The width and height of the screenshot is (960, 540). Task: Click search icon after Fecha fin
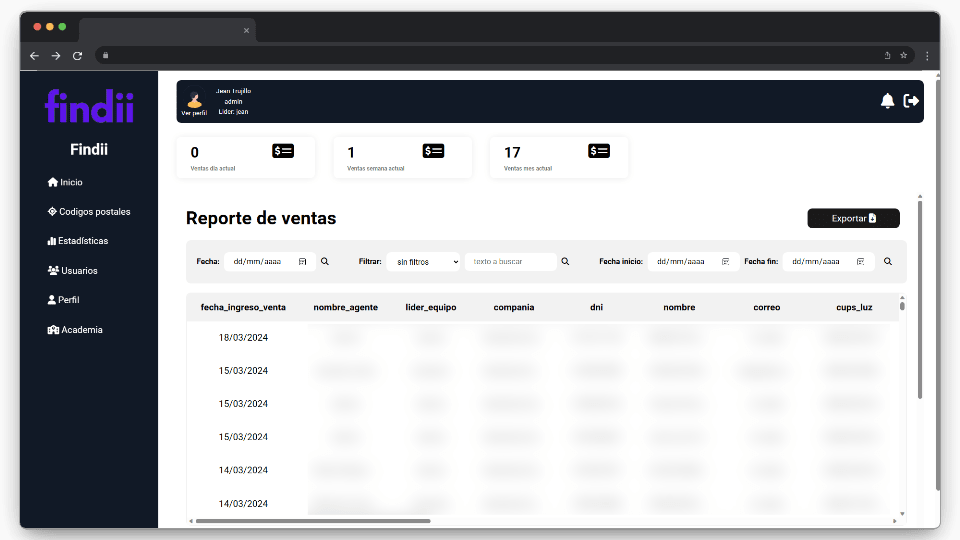pyautogui.click(x=888, y=261)
